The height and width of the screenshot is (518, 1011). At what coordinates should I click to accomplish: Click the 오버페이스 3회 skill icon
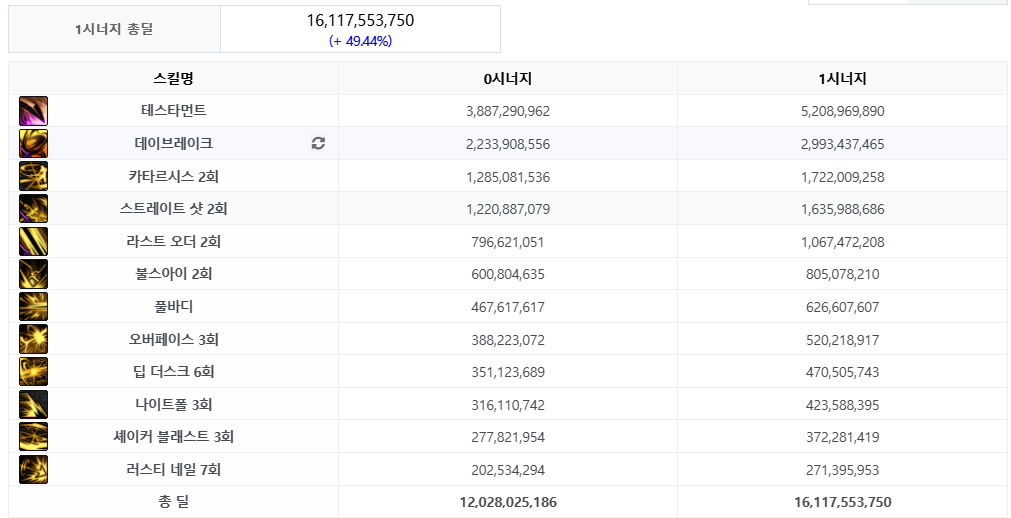pyautogui.click(x=33, y=339)
